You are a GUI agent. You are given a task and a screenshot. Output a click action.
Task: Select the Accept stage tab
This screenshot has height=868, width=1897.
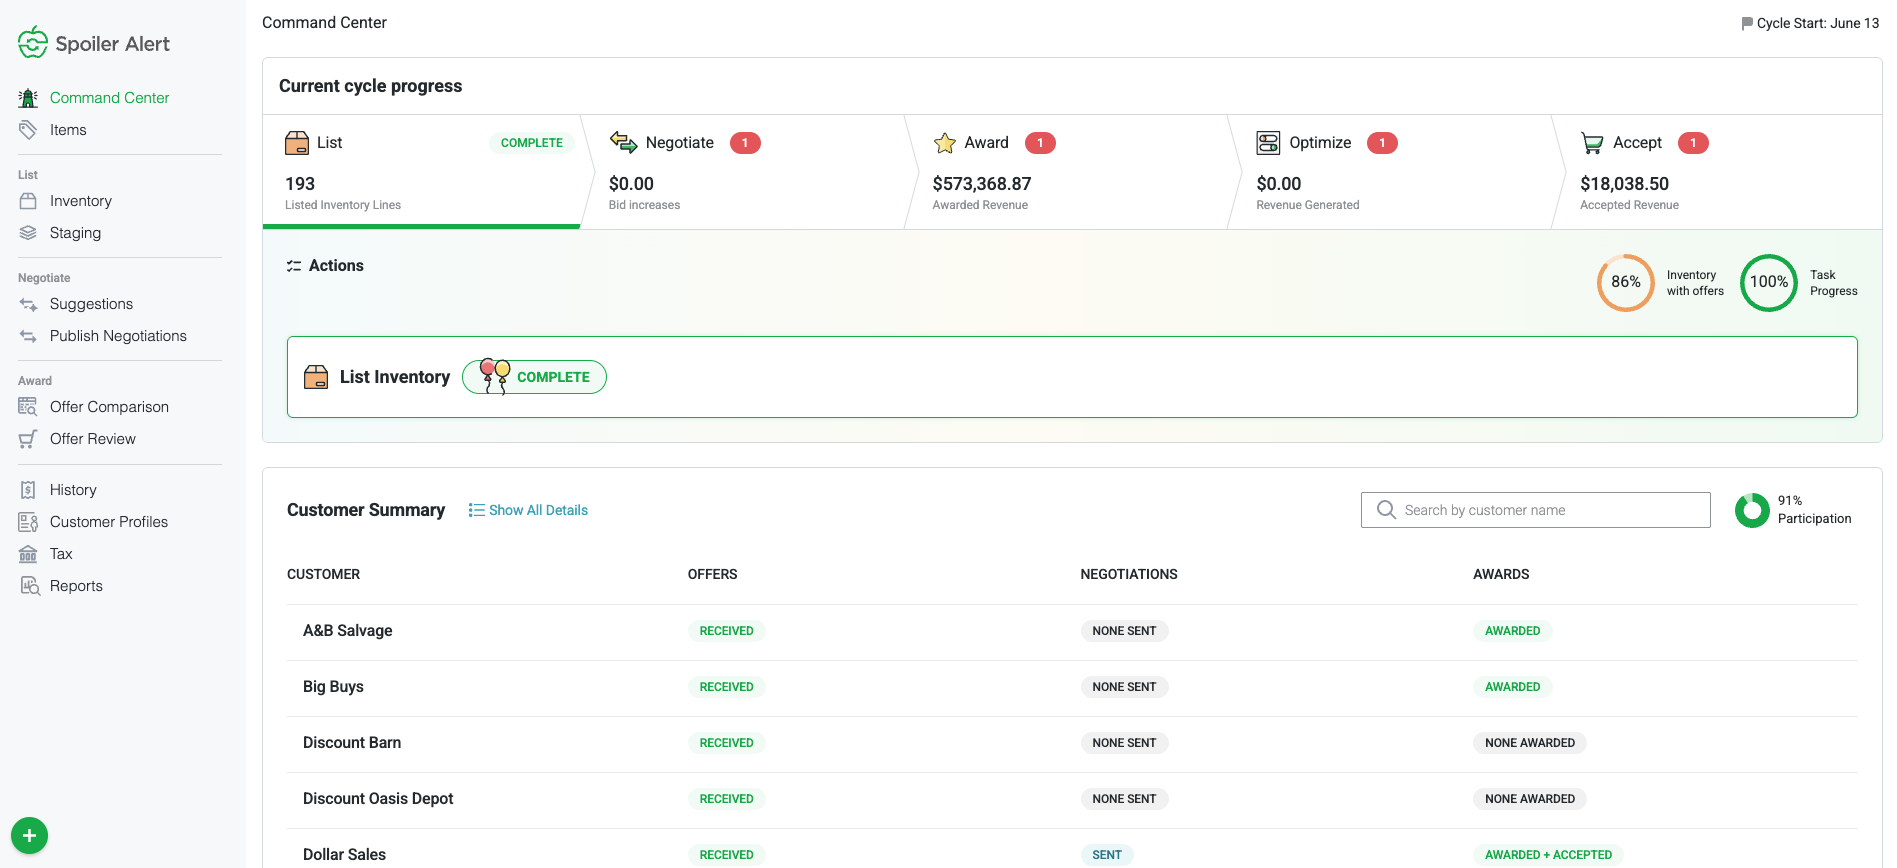pos(1719,172)
